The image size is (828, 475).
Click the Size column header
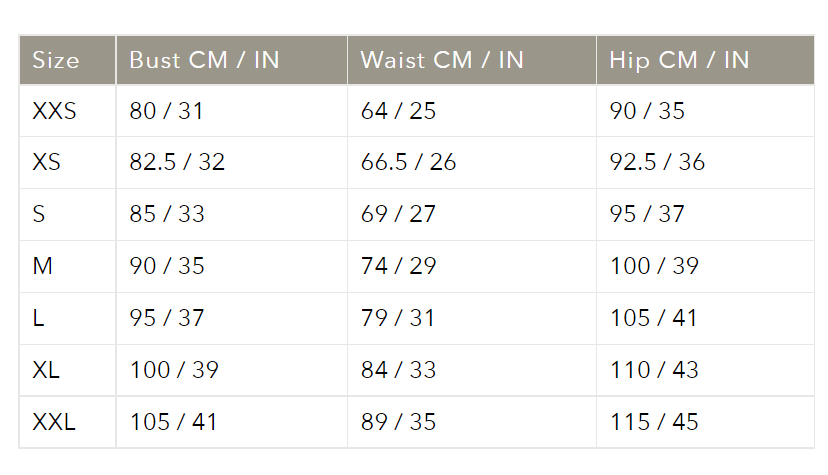[x=56, y=60]
